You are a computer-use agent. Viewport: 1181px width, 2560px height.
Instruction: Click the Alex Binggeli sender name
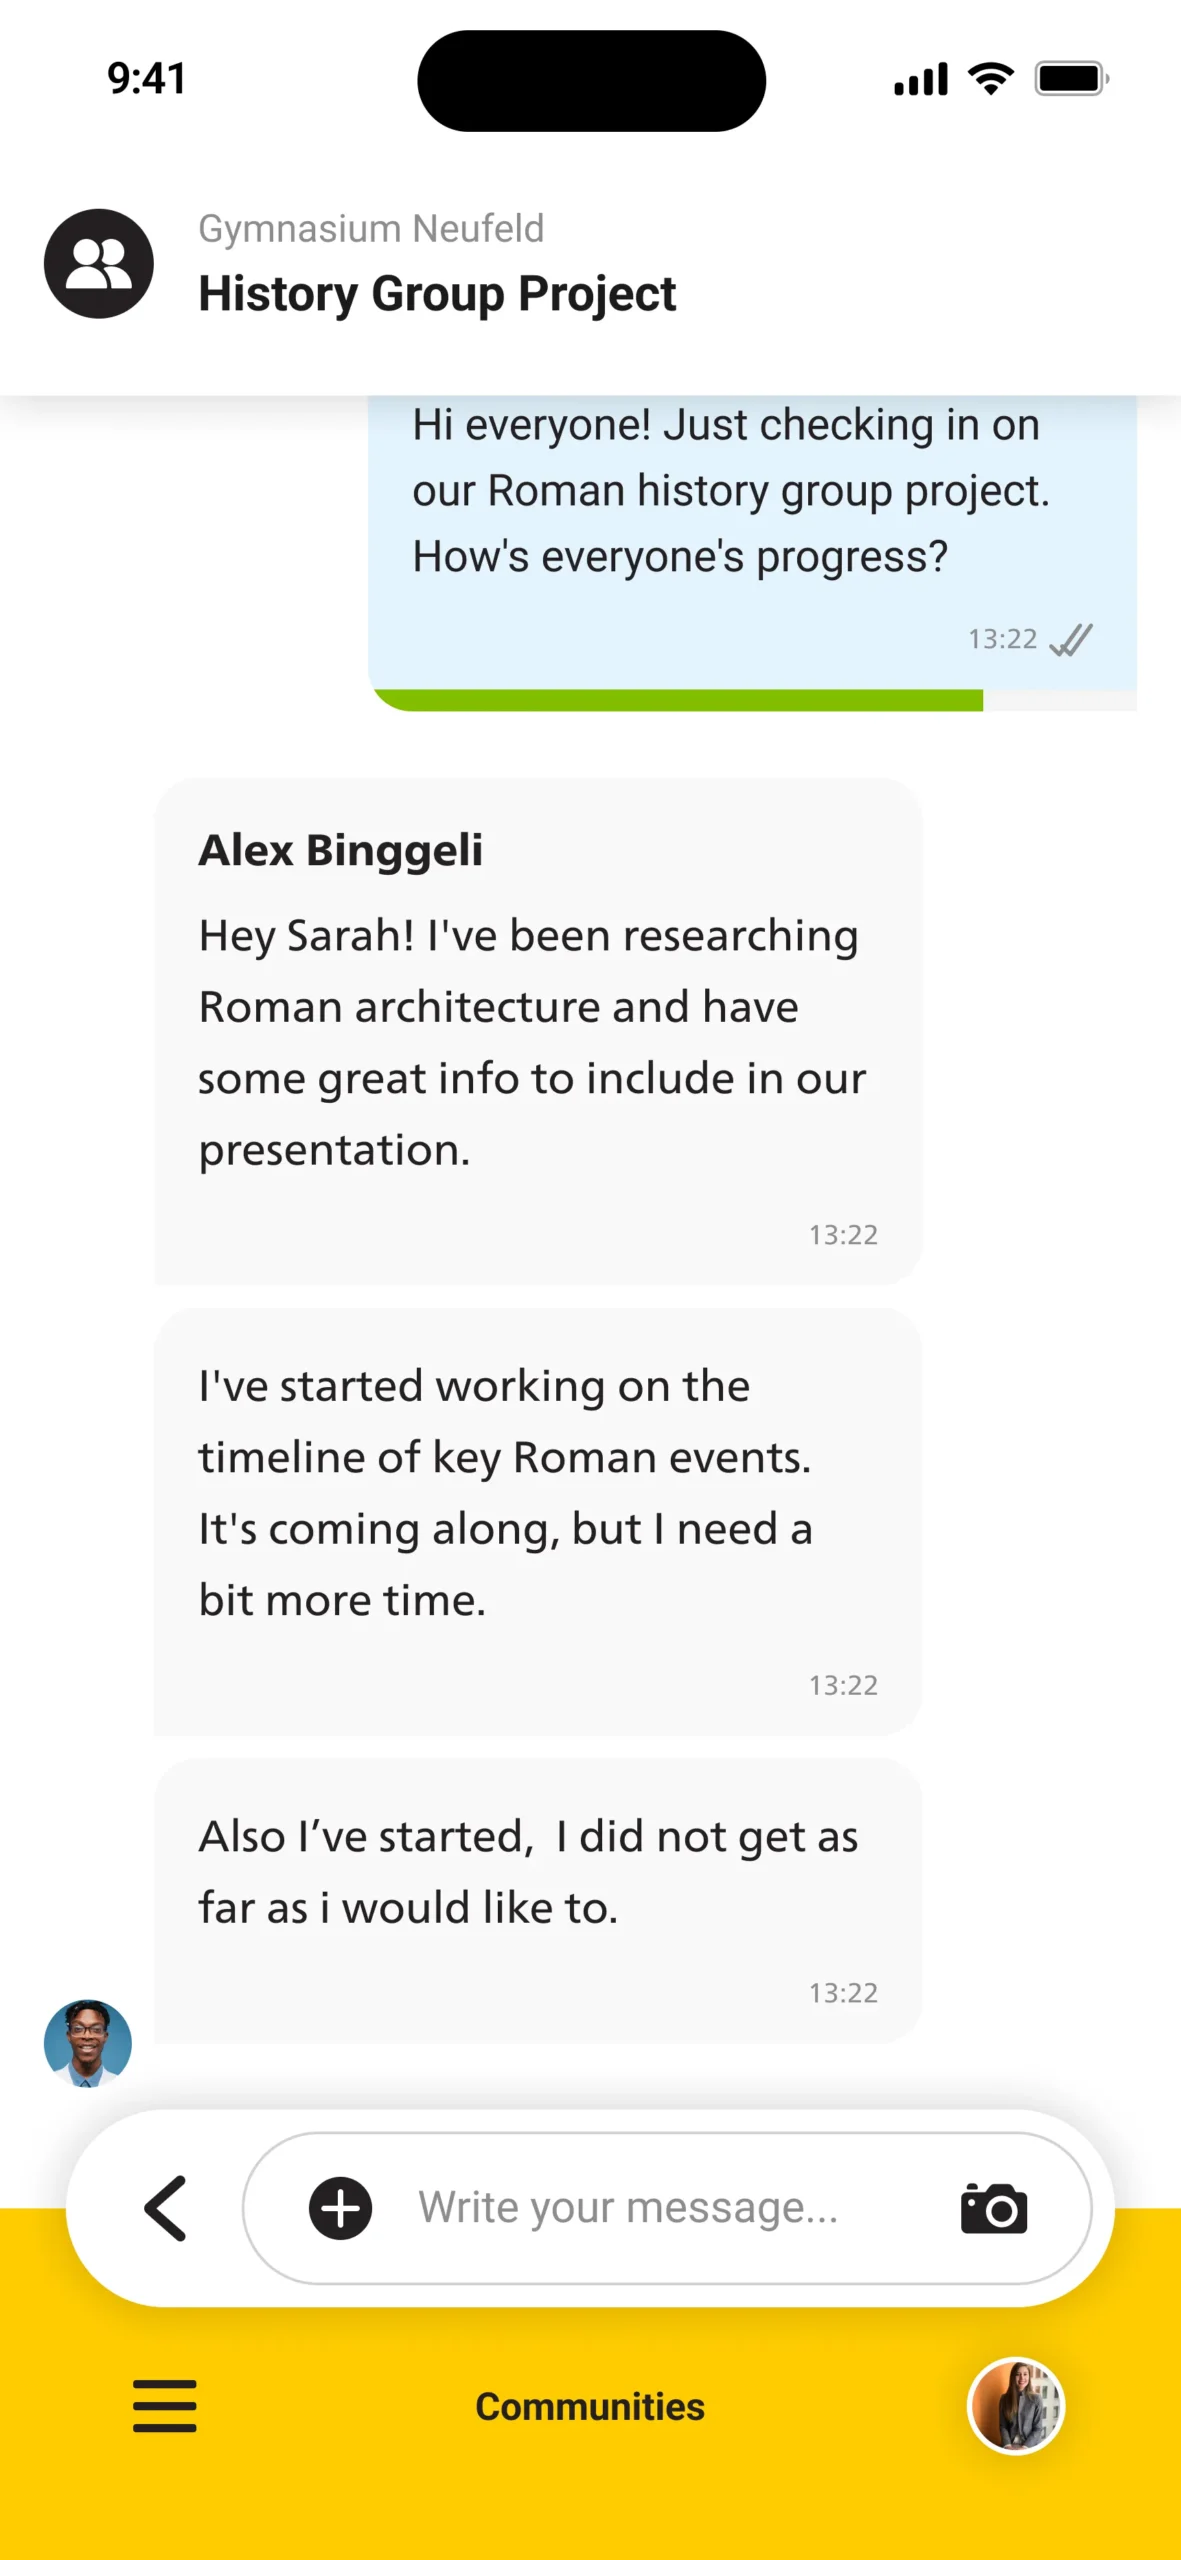click(340, 850)
